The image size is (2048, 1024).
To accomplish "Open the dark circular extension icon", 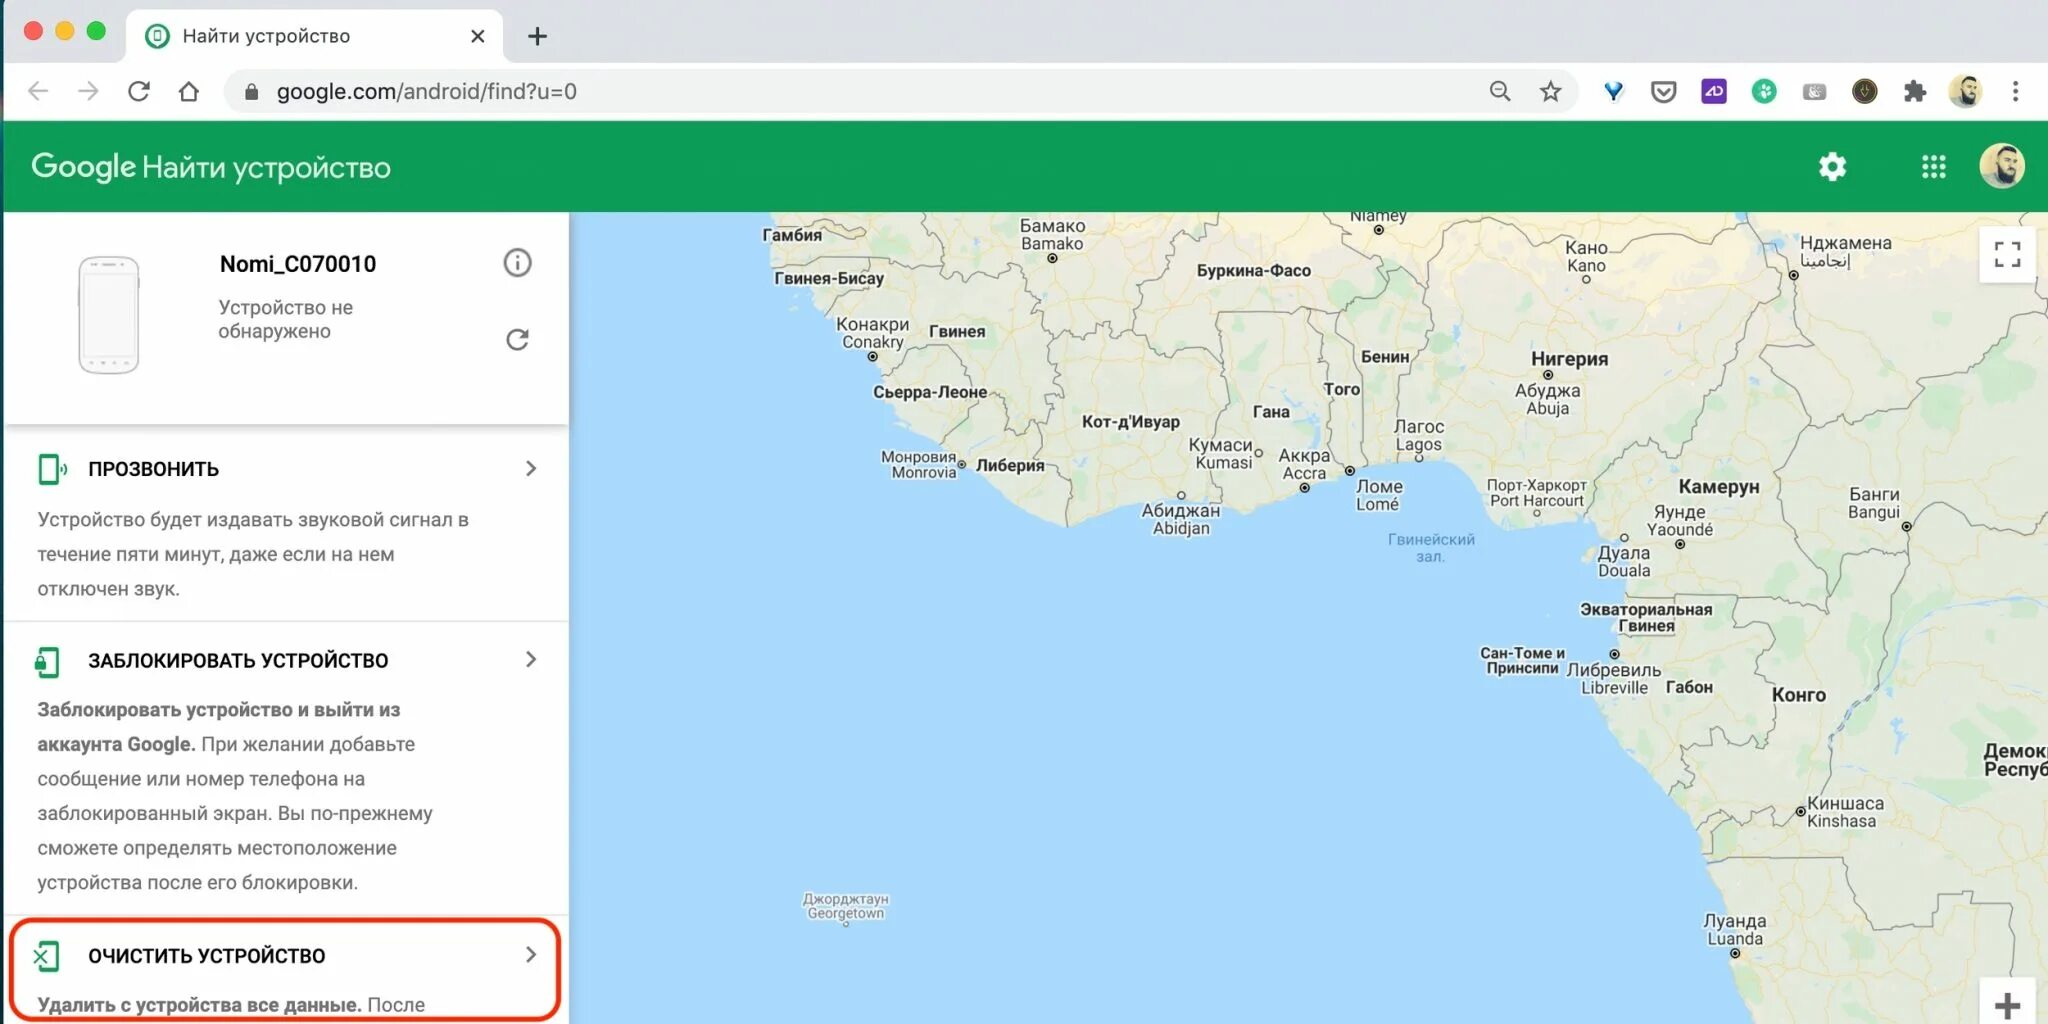I will (1864, 91).
